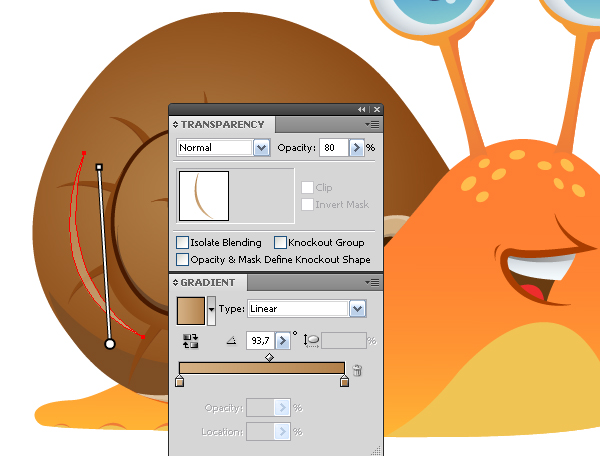
Task: Select the left gradient color stop
Action: (x=179, y=381)
